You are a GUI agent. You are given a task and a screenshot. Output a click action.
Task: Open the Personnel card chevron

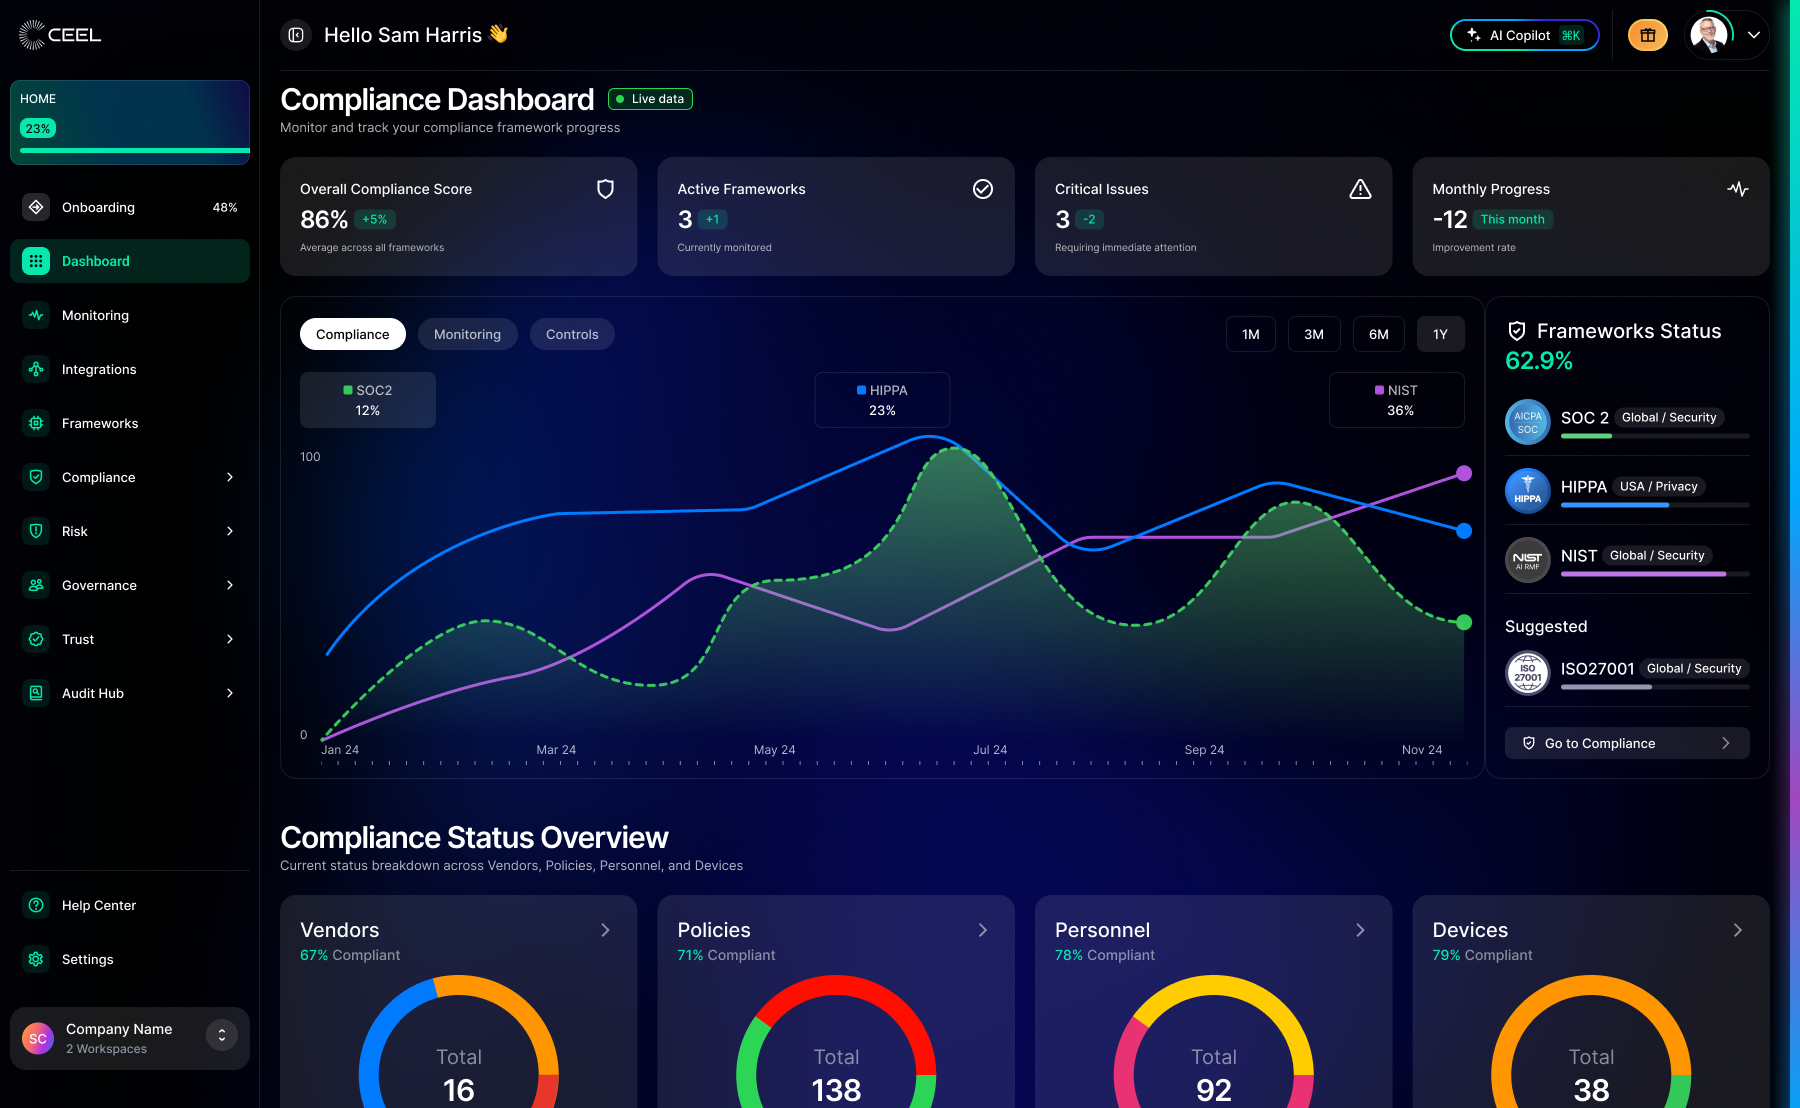pyautogui.click(x=1360, y=930)
